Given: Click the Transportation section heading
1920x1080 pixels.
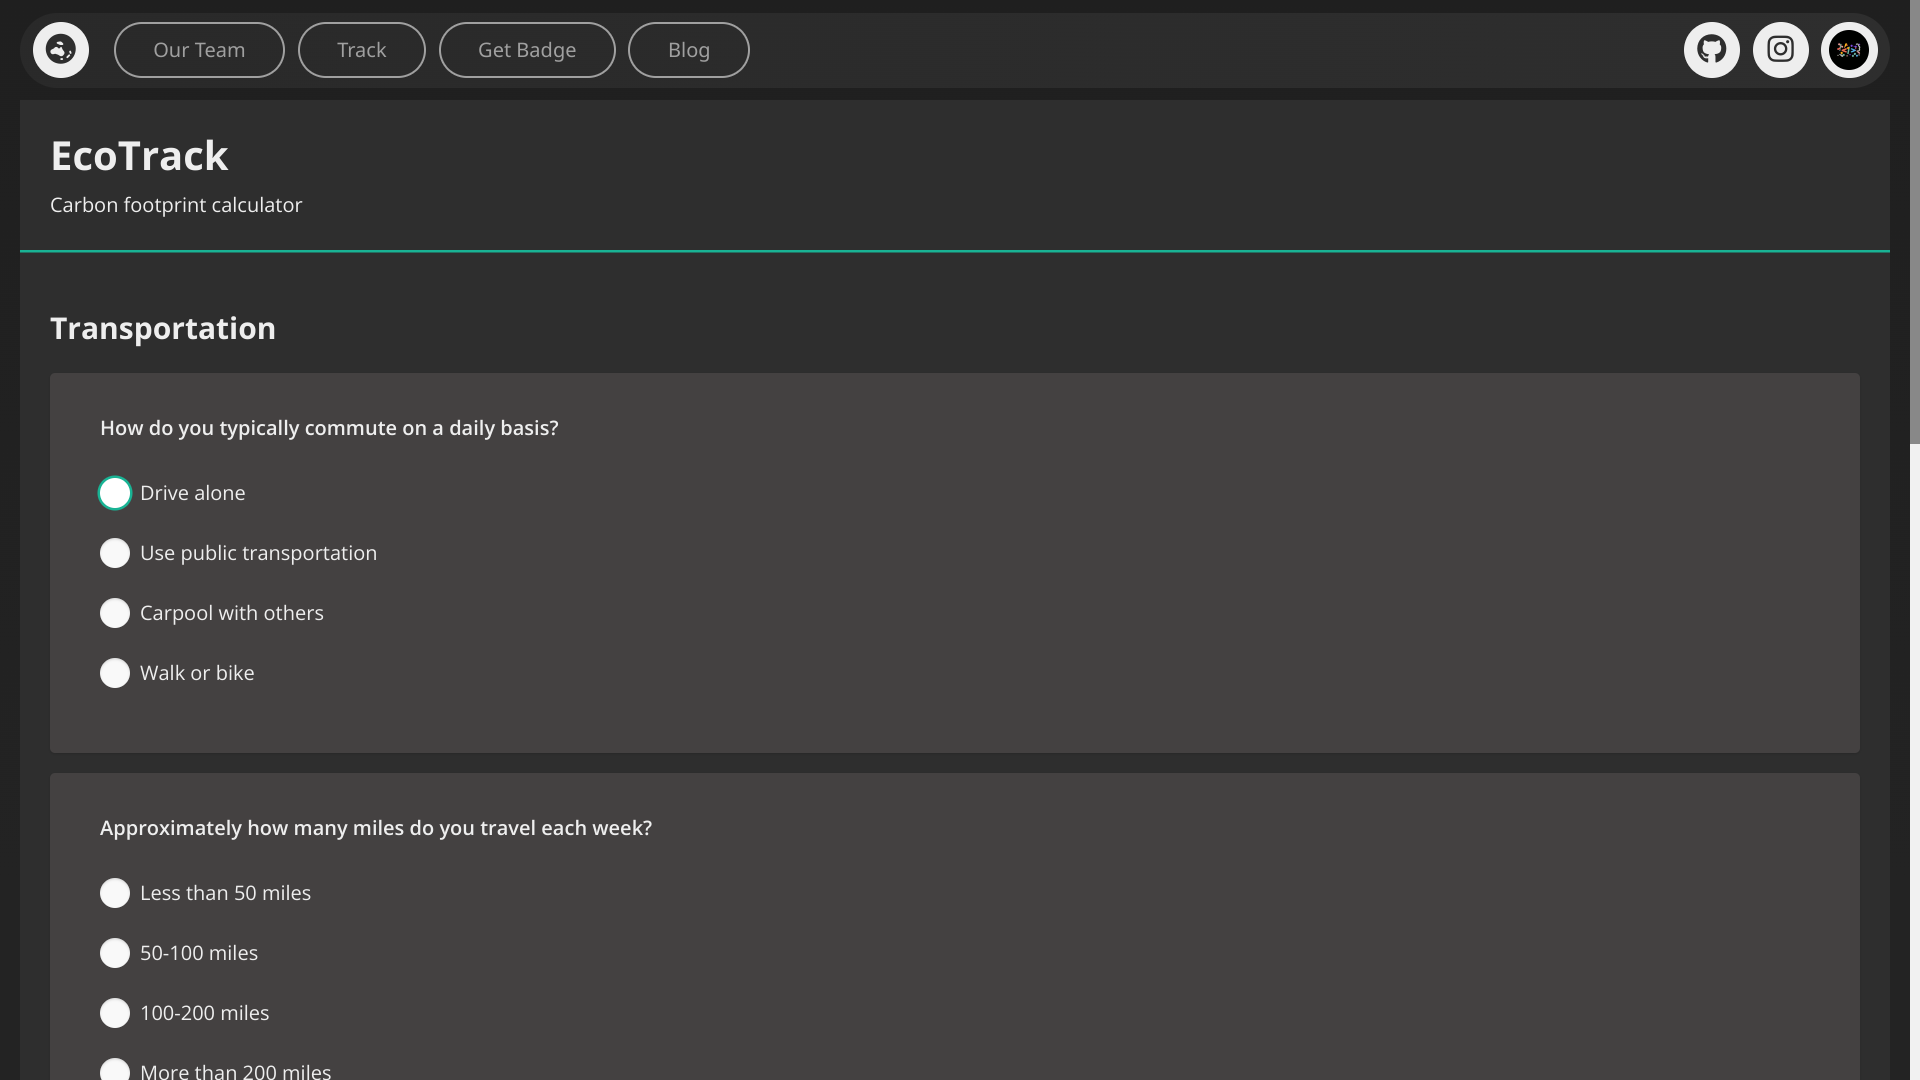Looking at the screenshot, I should 163,328.
